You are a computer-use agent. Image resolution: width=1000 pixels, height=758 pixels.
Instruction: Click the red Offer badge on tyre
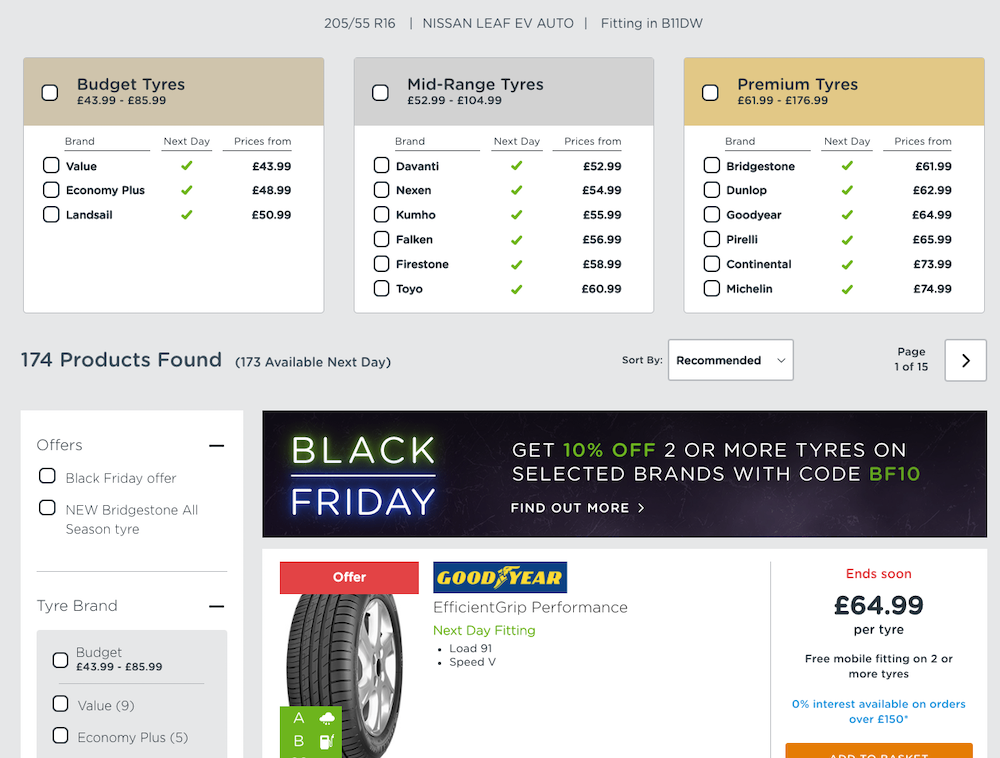coord(349,577)
